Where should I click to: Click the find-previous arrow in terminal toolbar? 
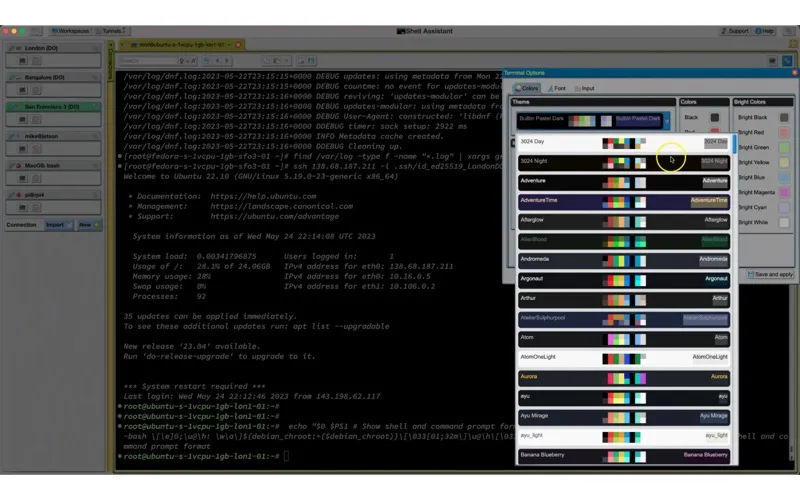pyautogui.click(x=218, y=61)
